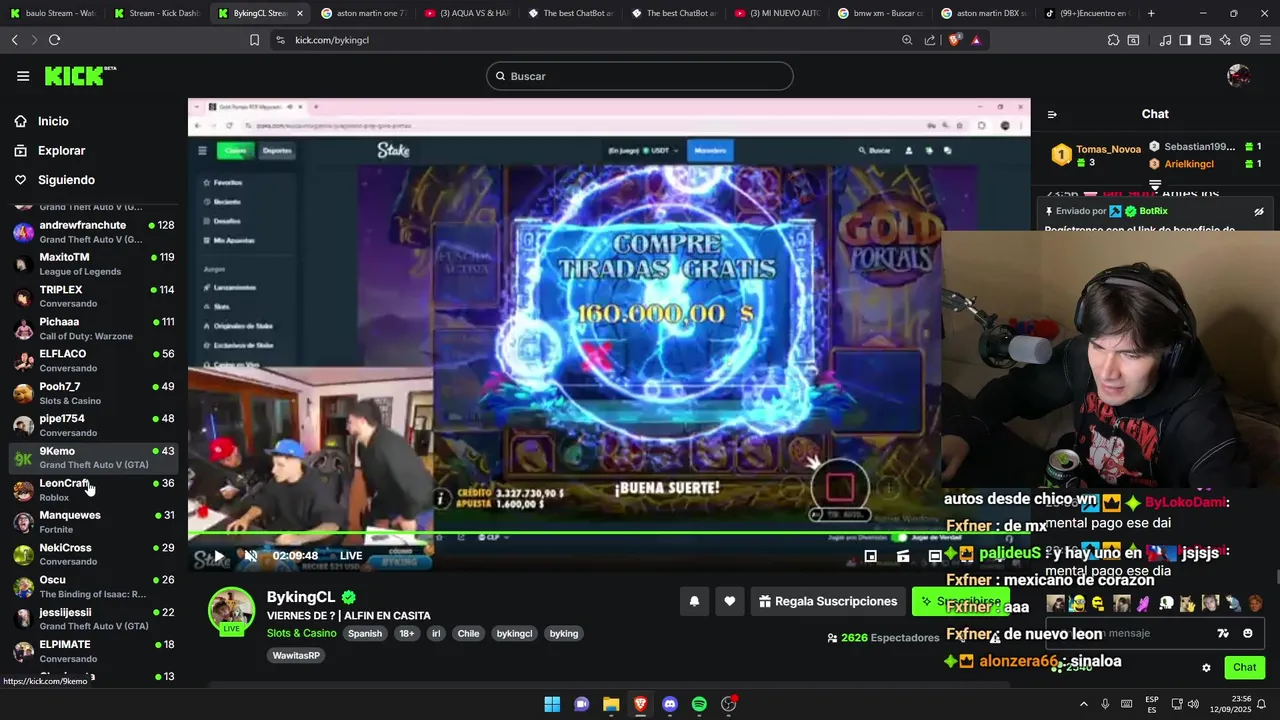
Task: Open the Kick hamburger menu
Action: 23,76
